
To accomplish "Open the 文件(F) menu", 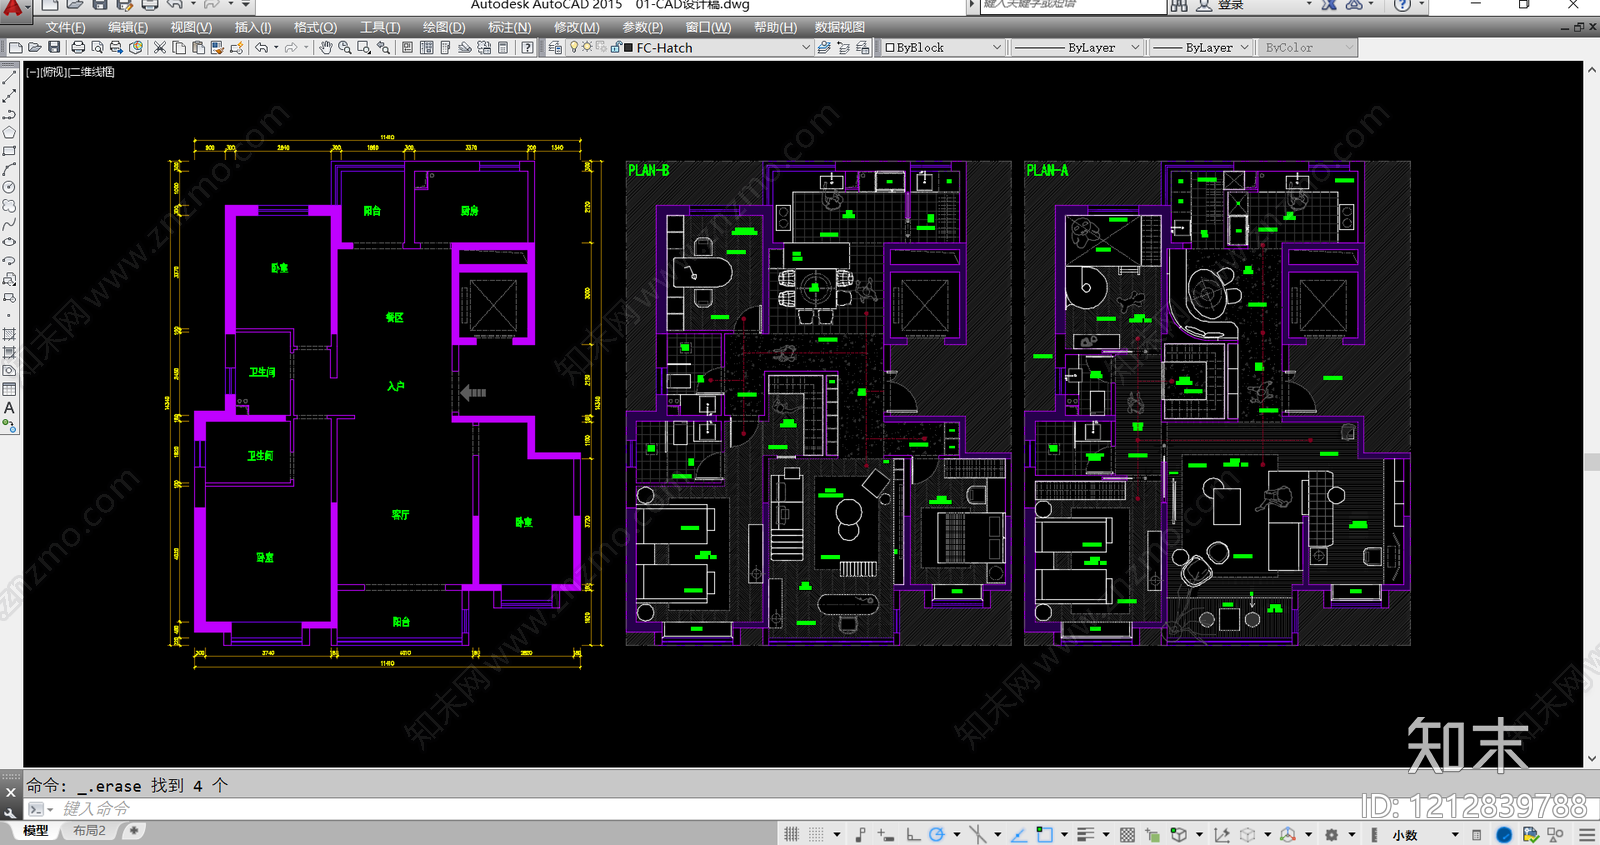I will point(65,27).
